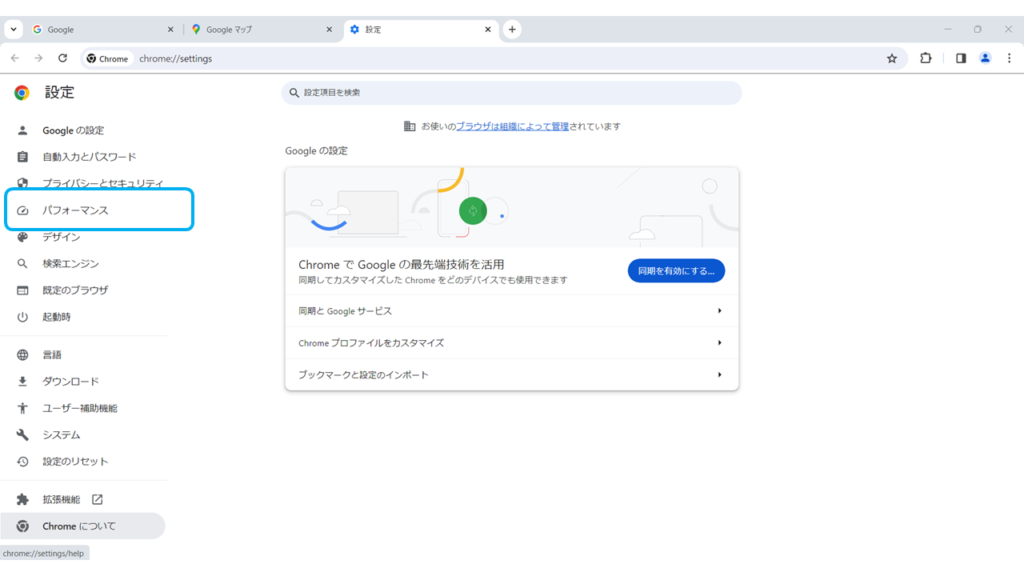The image size is (1024, 576).
Task: Click the back navigation arrow
Action: click(x=16, y=59)
